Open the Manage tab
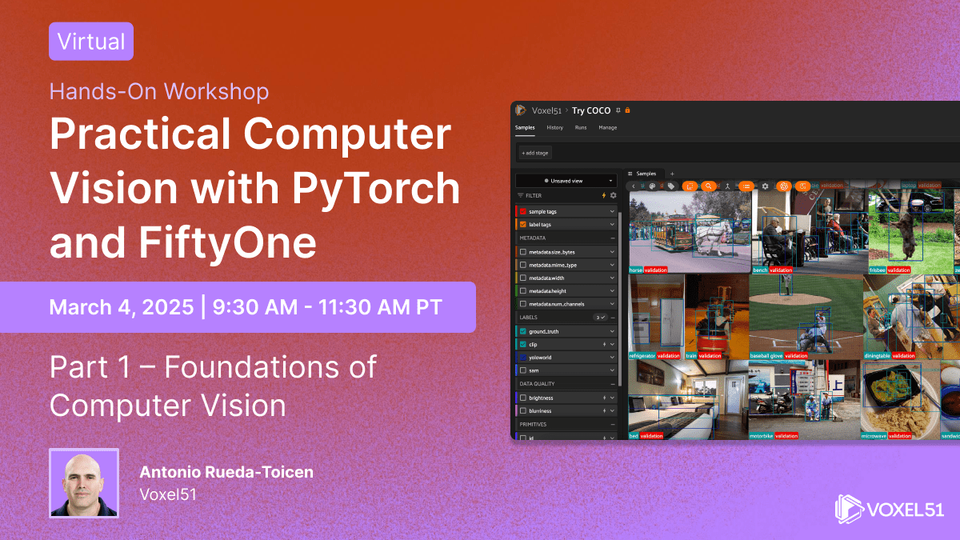This screenshot has height=540, width=960. [607, 128]
